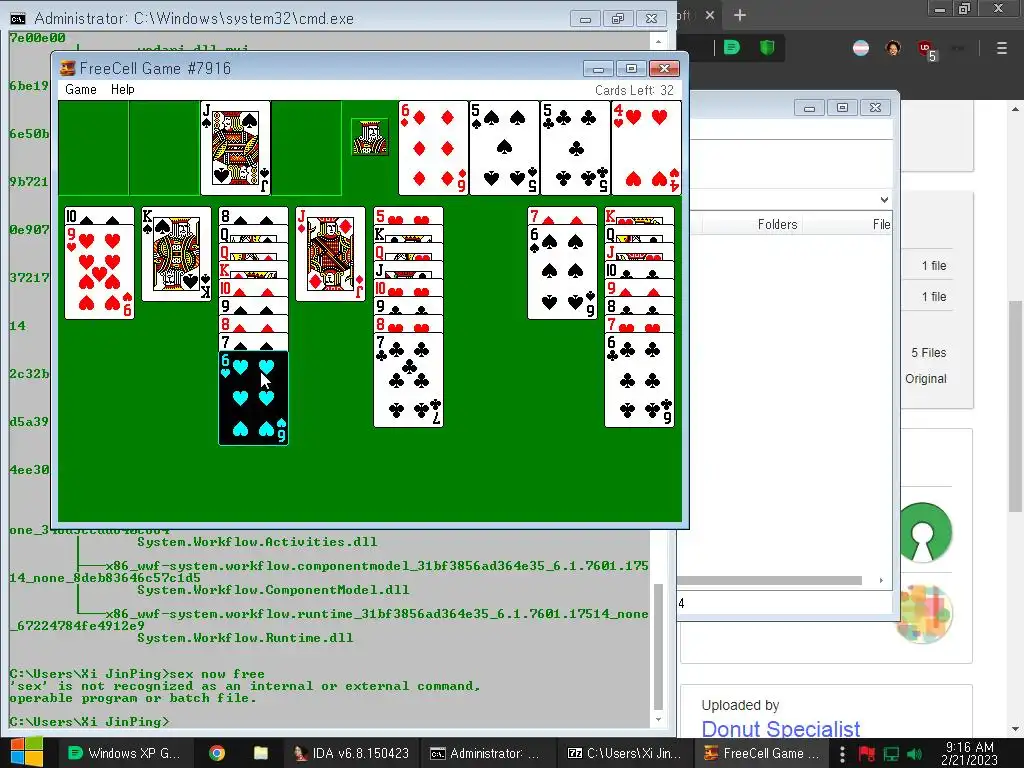Click the 4 of hearts home cell
Viewport: 1024px width, 768px height.
point(647,148)
